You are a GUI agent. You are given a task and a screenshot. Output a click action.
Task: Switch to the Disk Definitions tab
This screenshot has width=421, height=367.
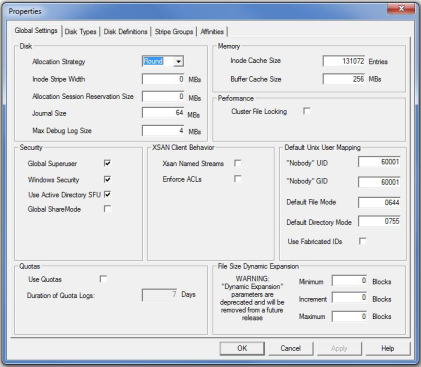[125, 32]
